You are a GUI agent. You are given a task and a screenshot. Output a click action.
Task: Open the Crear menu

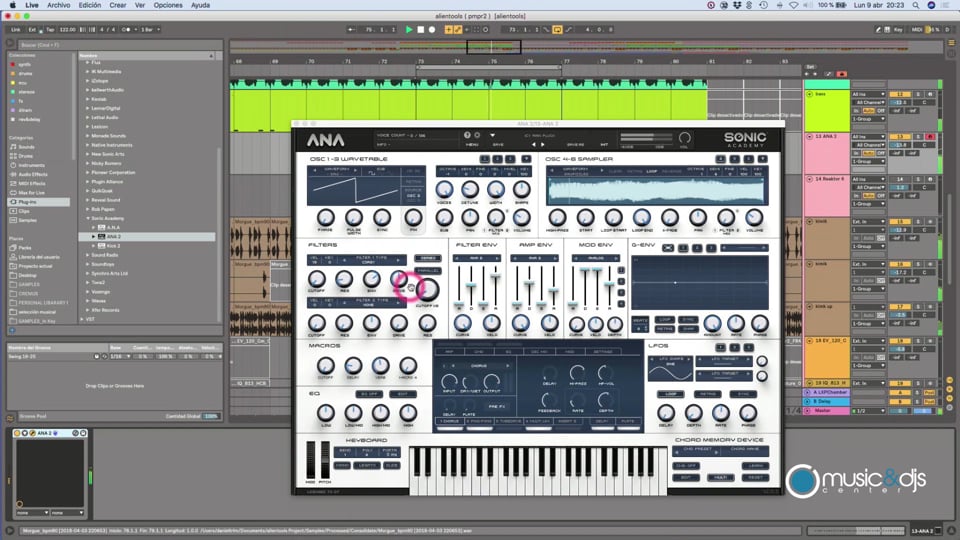[x=118, y=5]
